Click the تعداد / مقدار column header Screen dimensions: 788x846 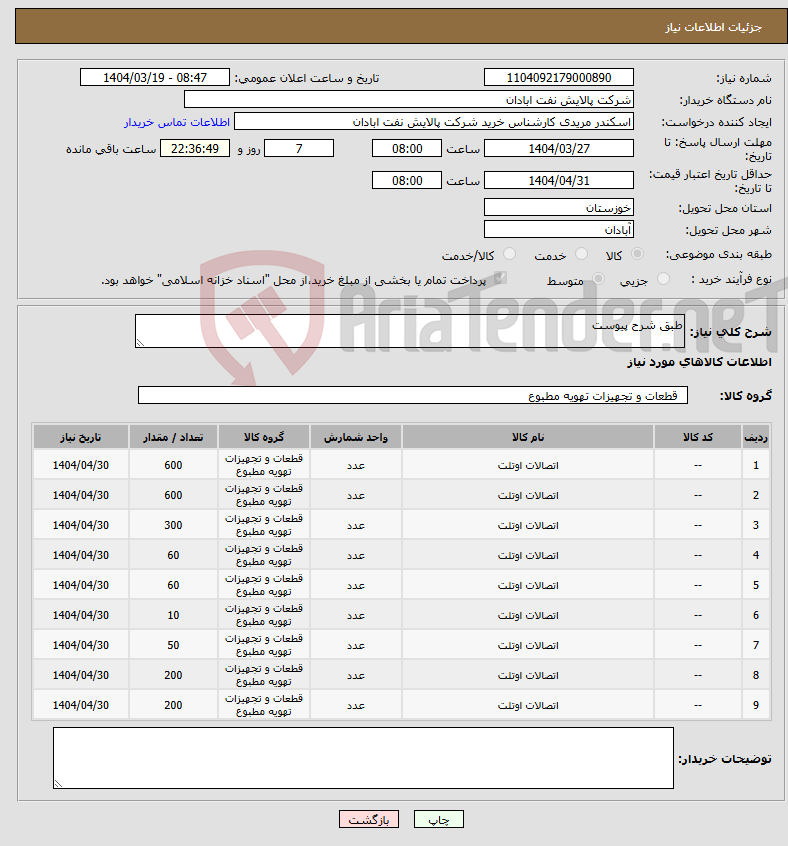point(173,437)
